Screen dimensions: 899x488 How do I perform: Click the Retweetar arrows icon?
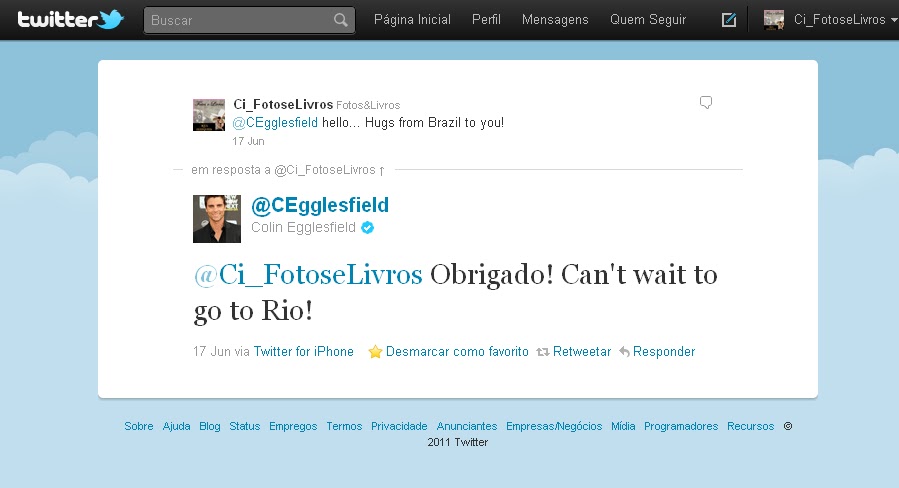tap(542, 352)
